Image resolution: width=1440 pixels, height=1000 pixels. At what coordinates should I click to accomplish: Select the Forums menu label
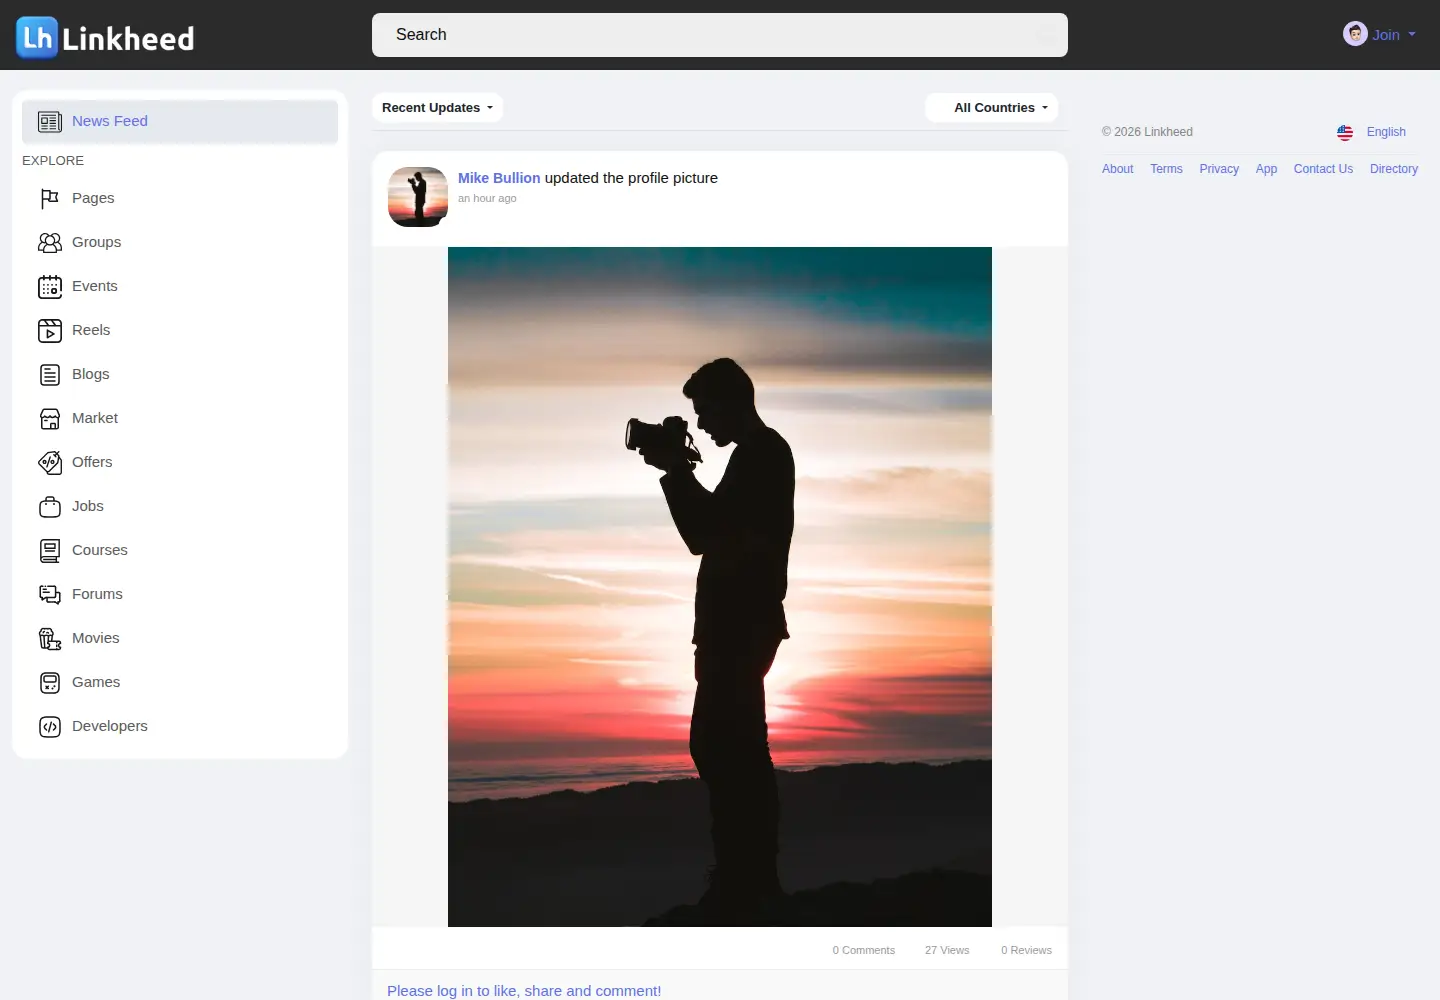pyautogui.click(x=97, y=594)
